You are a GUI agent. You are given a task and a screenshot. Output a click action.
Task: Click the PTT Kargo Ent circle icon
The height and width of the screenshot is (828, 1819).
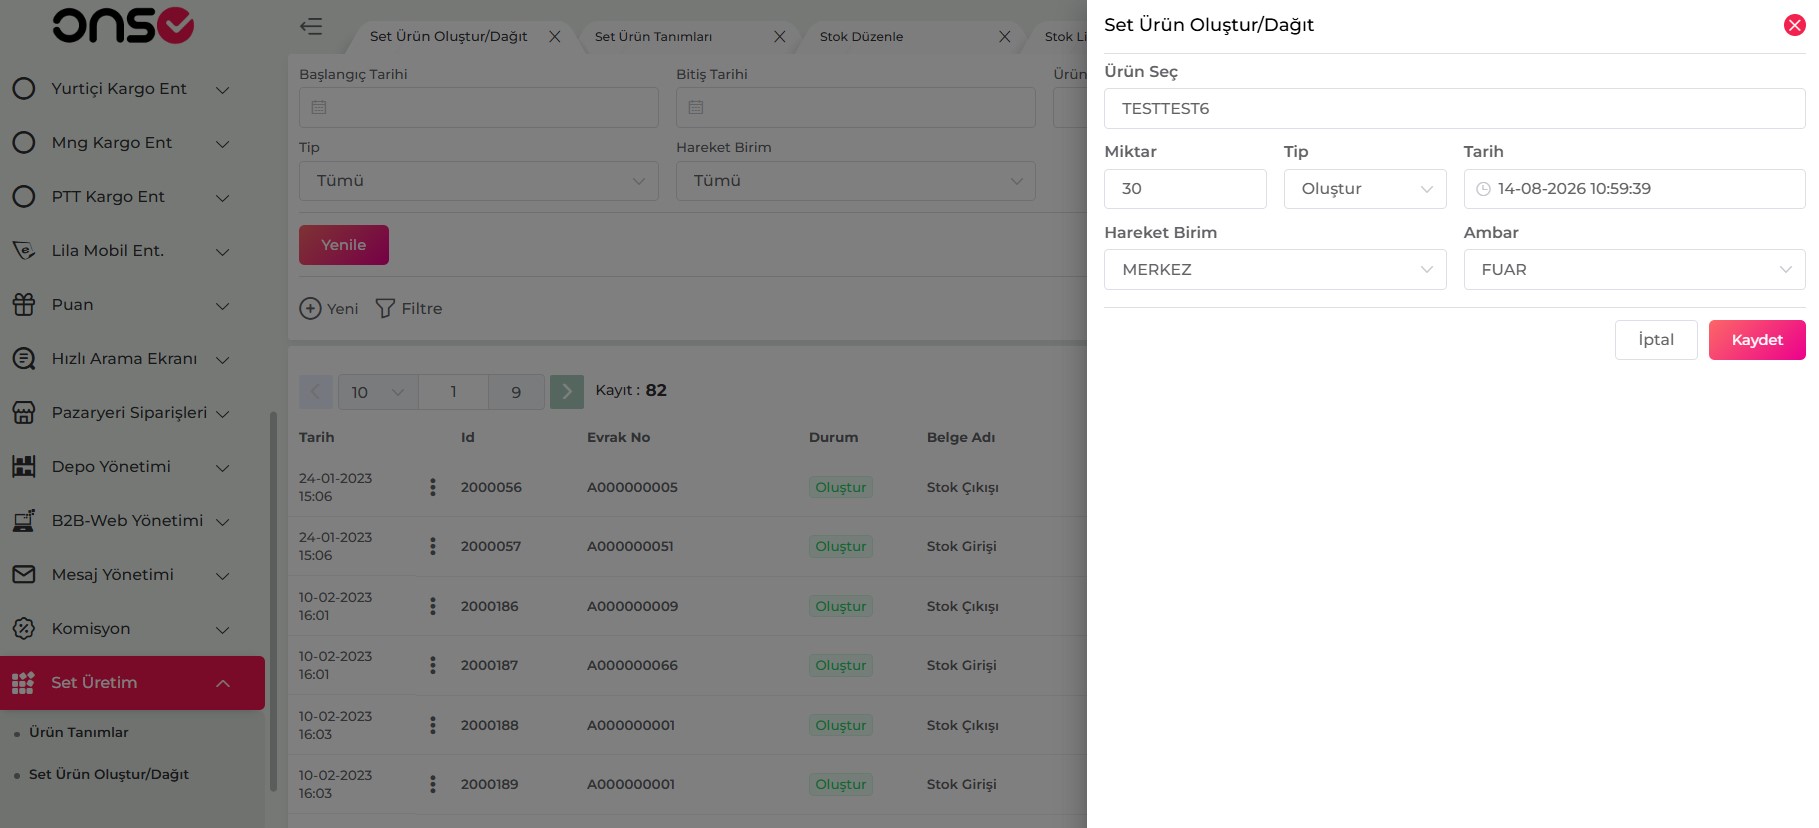(x=24, y=196)
